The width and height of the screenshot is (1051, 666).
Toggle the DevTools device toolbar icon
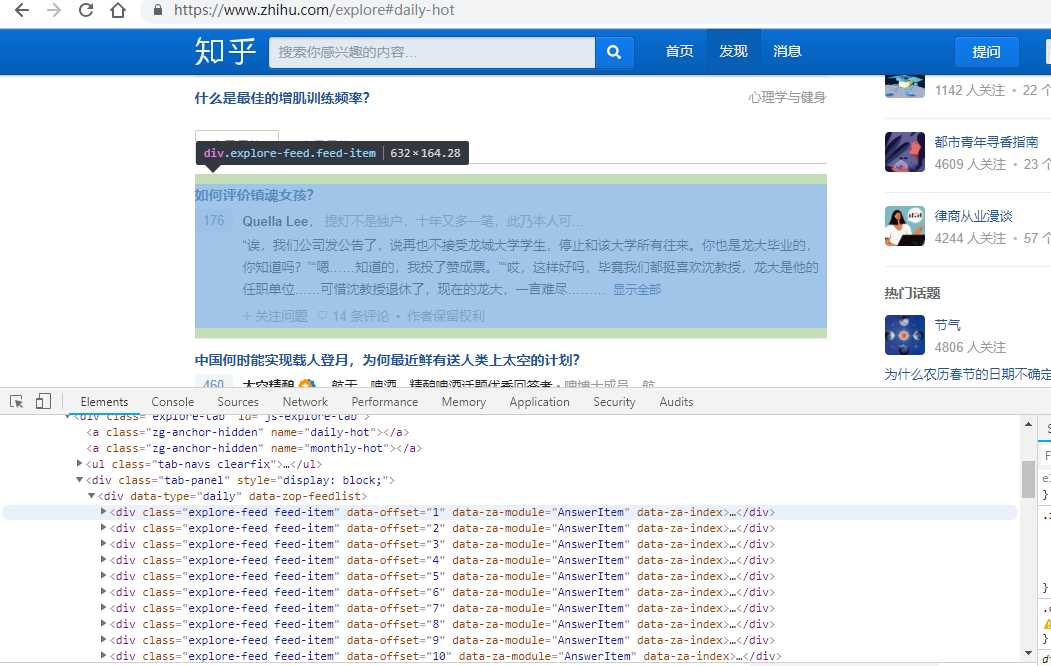(x=43, y=401)
